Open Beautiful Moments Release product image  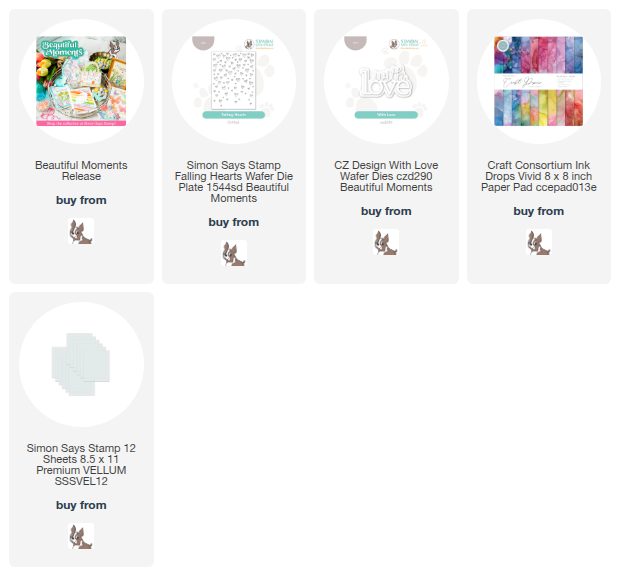[x=81, y=81]
